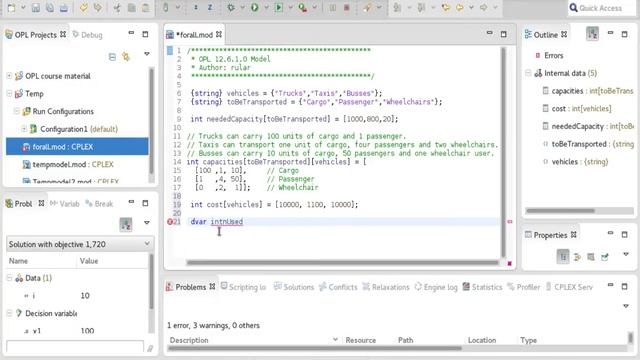This screenshot has height=360, width=640.
Task: Switch to Statistics tab
Action: [x=482, y=287]
